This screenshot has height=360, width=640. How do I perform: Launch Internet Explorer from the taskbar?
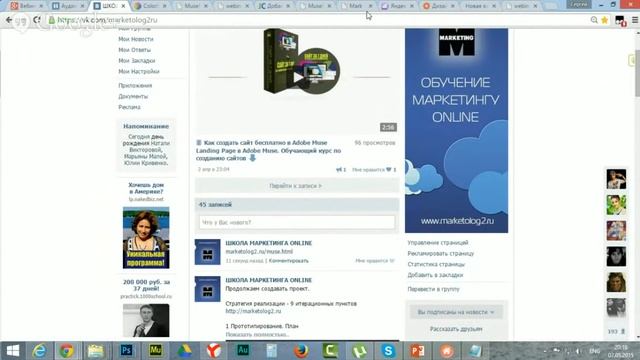[39, 351]
